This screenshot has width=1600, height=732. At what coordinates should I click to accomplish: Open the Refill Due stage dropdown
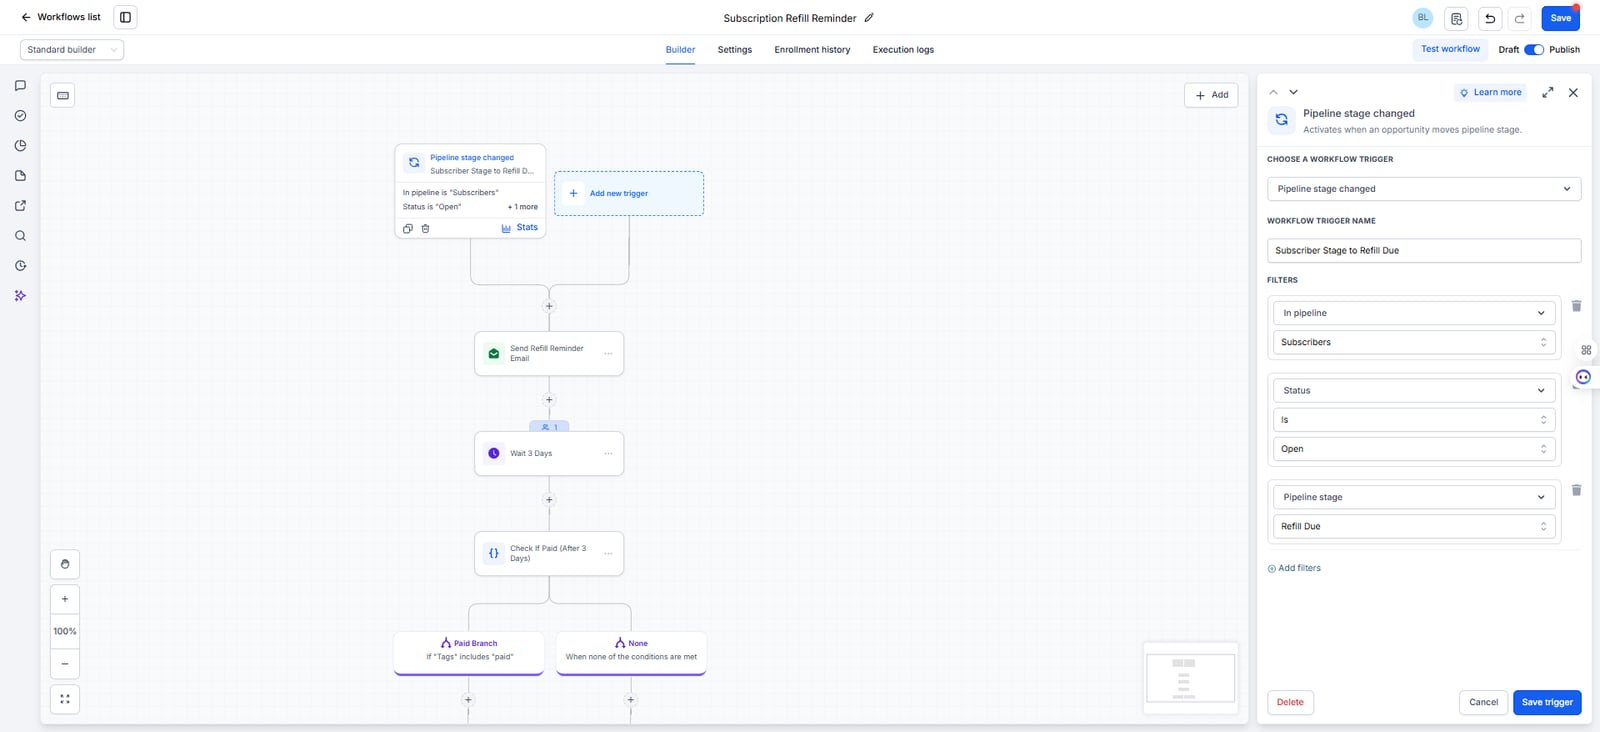pos(1414,527)
